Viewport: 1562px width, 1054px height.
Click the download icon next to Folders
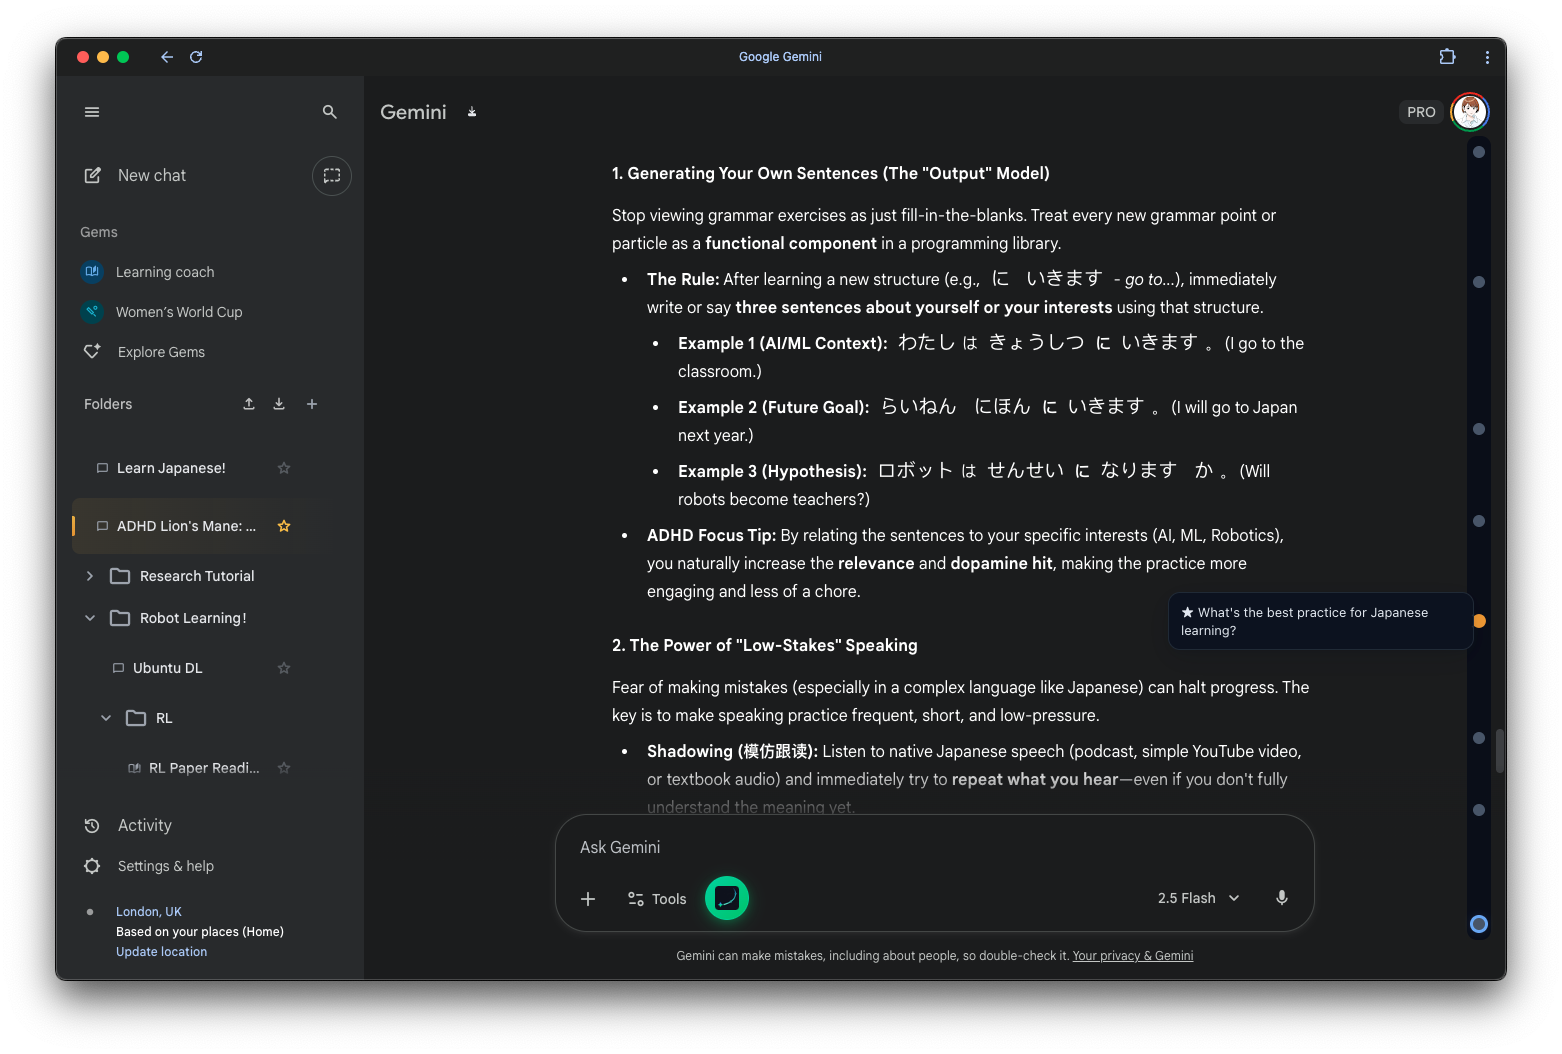click(x=279, y=403)
